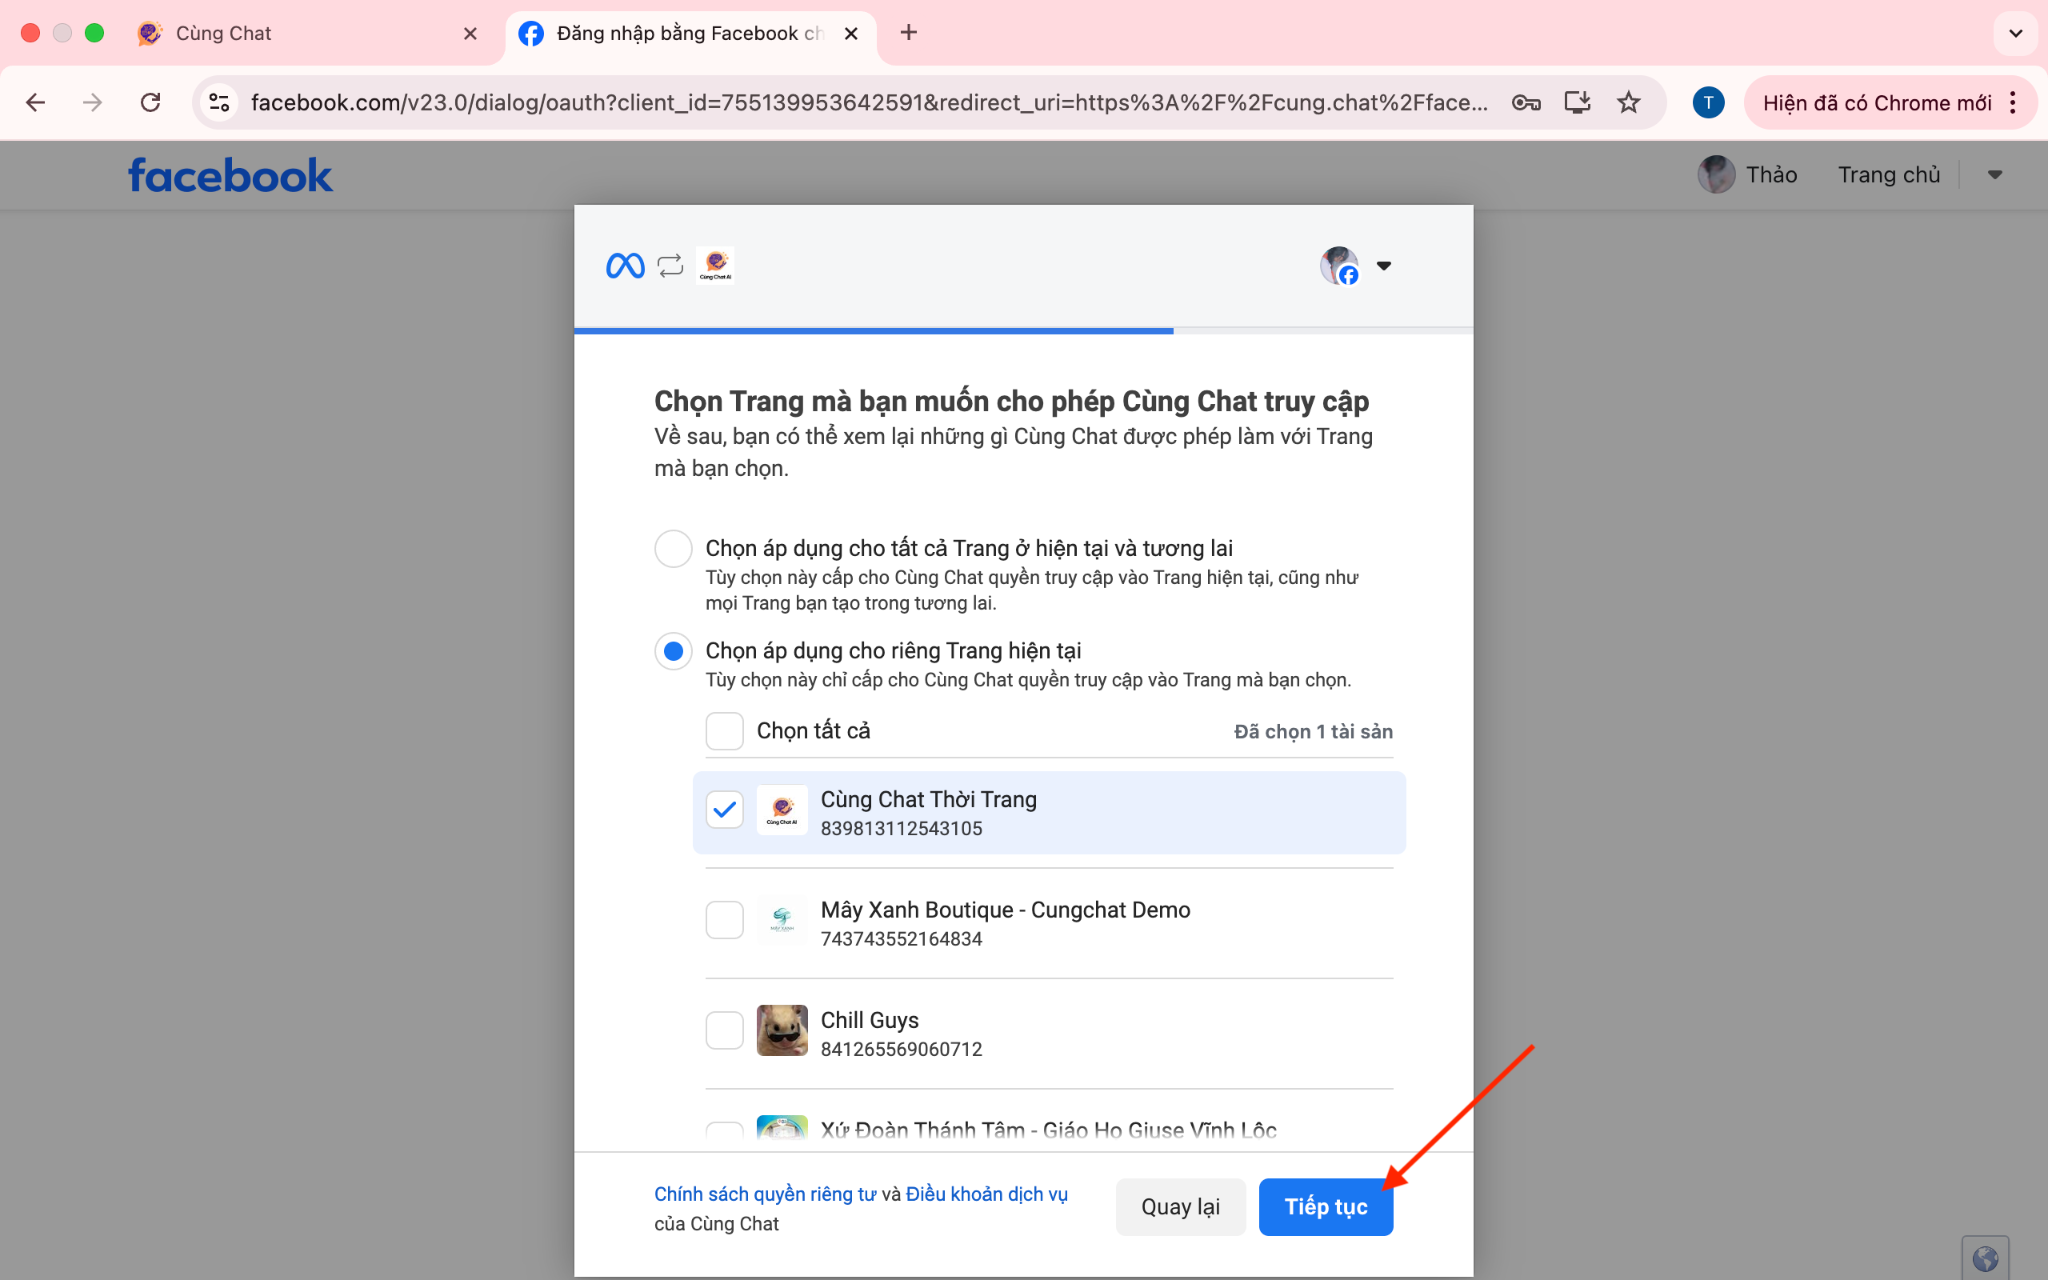
Task: Bookmark page with the star icon
Action: point(1629,102)
